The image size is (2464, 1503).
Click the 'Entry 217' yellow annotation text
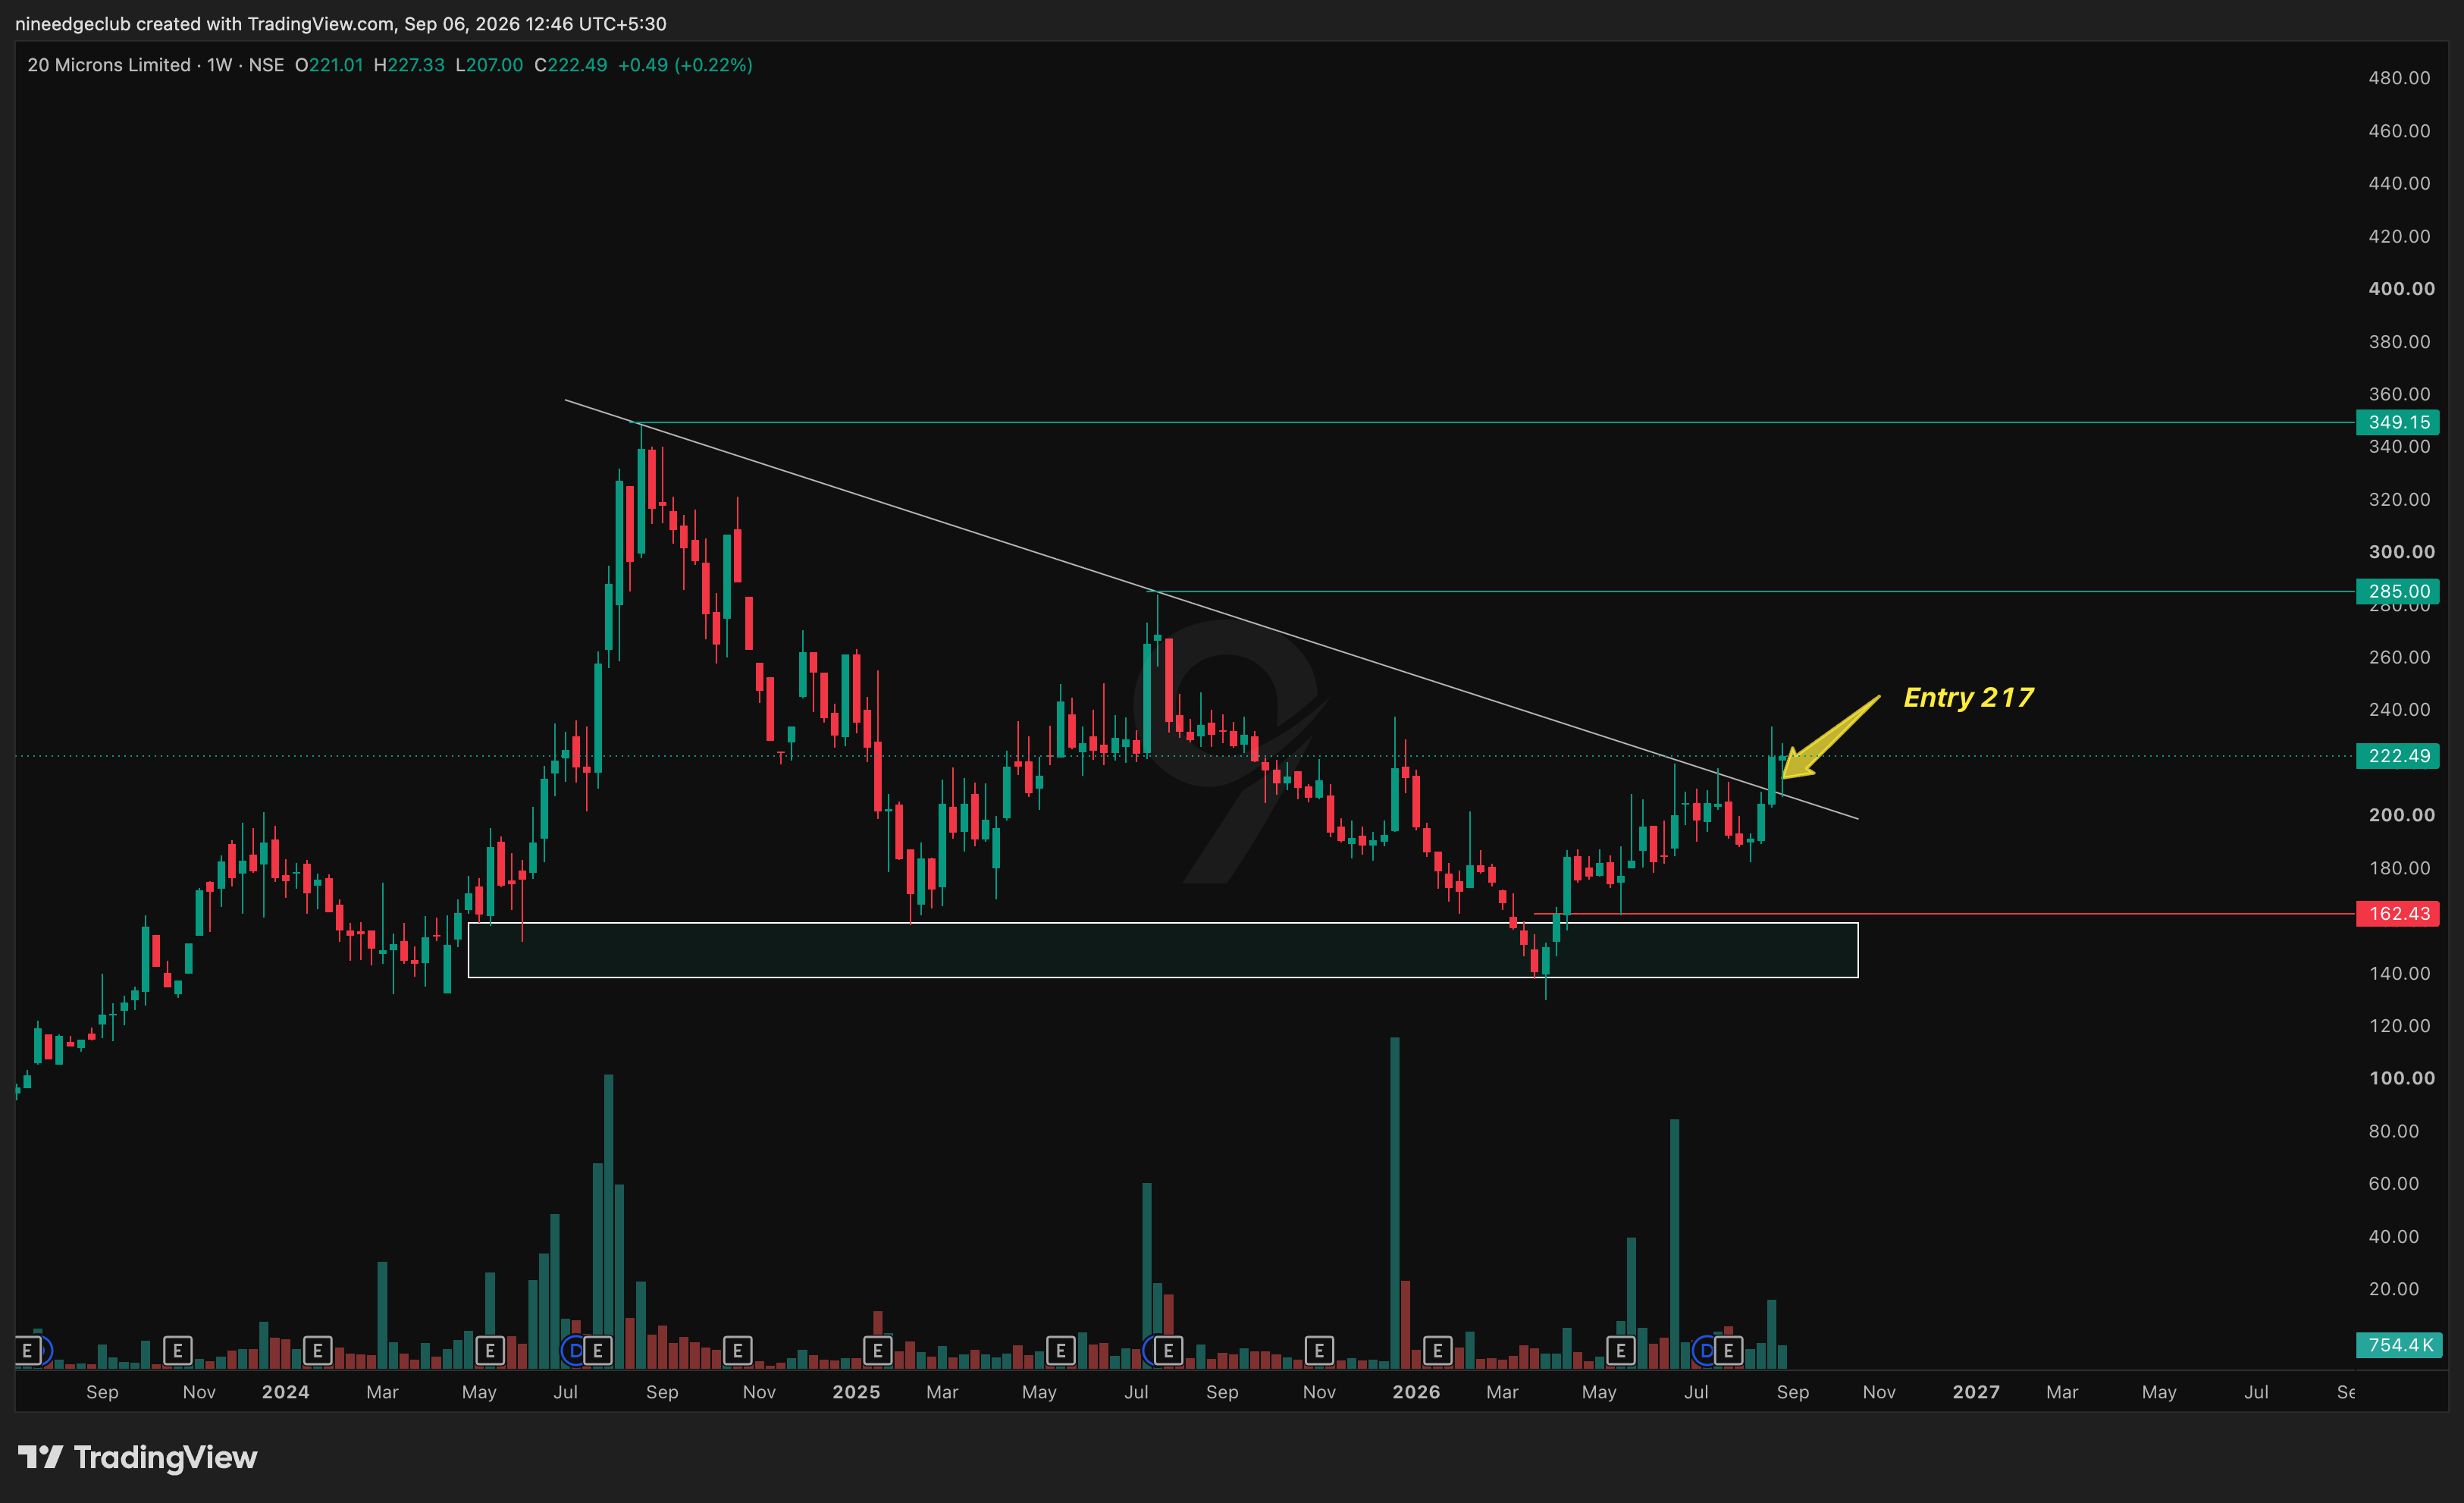[x=1968, y=697]
